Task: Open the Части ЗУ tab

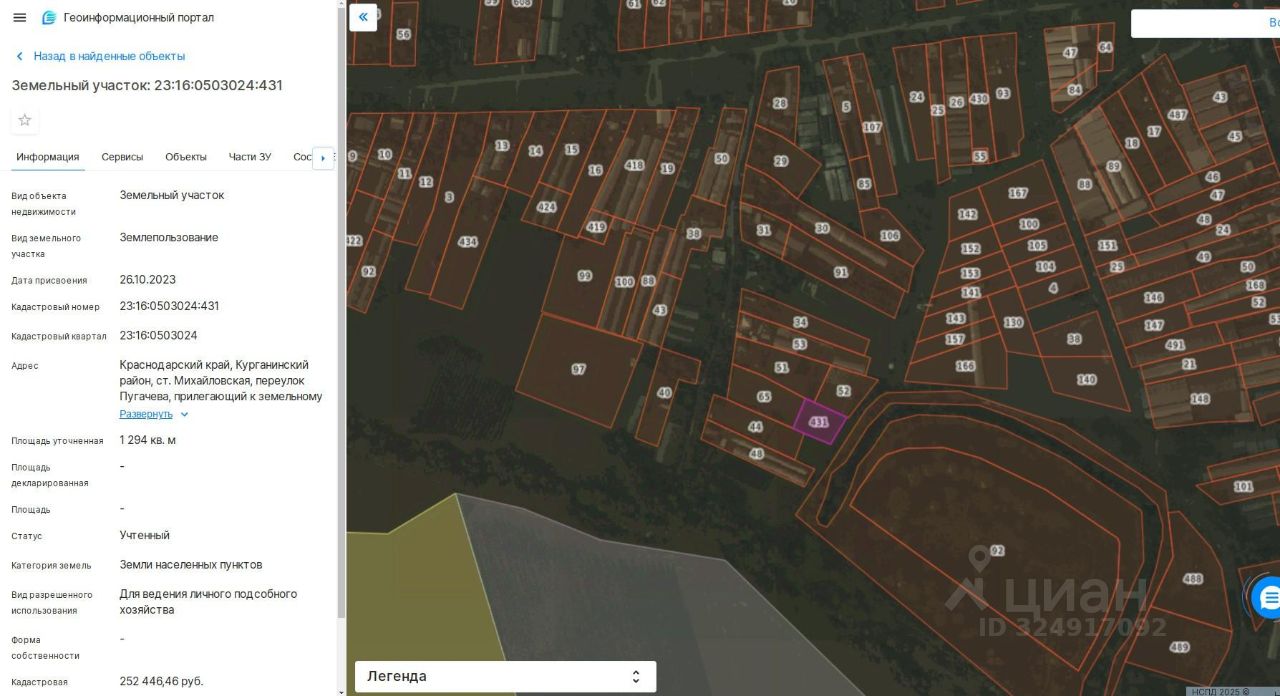Action: [x=250, y=157]
